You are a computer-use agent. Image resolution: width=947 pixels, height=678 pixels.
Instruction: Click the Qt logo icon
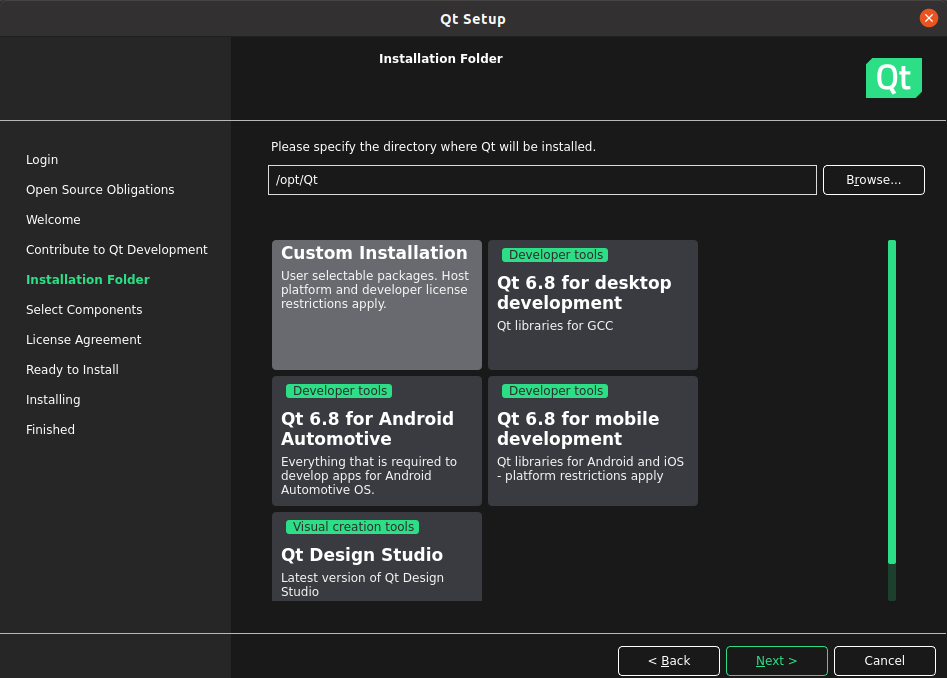click(893, 78)
